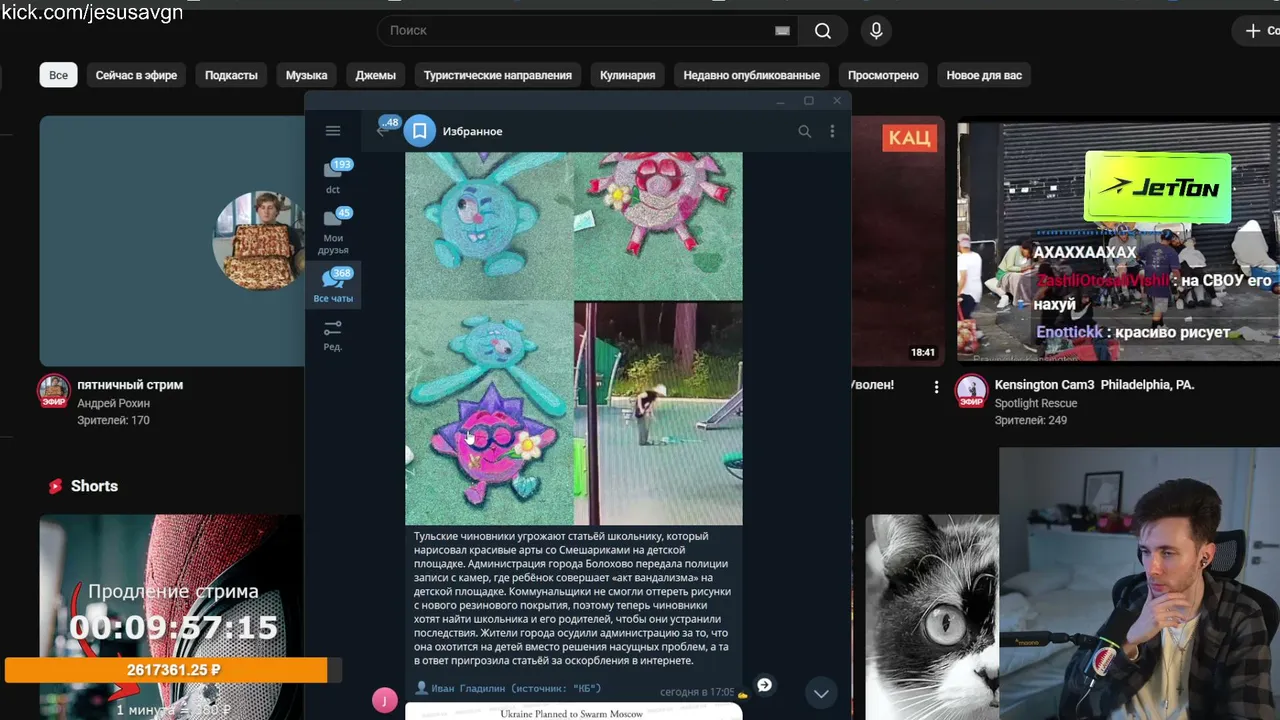Open the purple Smesharik with glasses photo
Viewport: 1280px width, 720px height.
click(489, 414)
